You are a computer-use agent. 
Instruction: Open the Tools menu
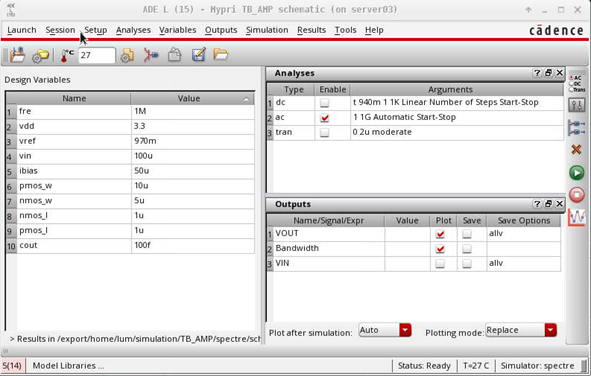345,30
